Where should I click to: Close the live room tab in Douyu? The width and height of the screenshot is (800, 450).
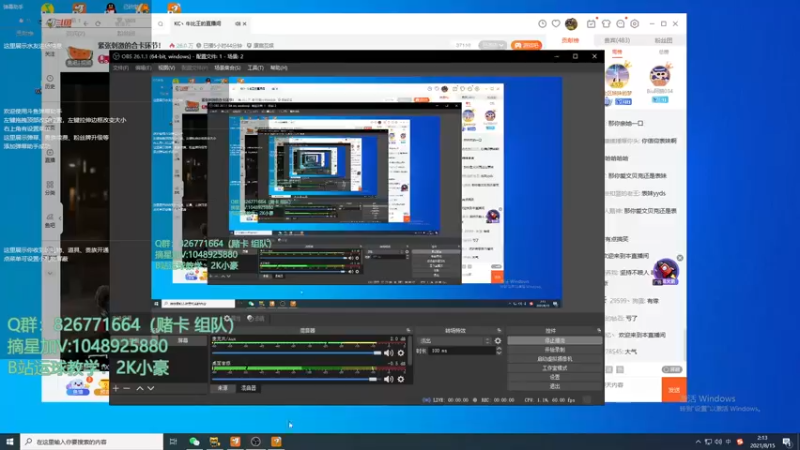click(x=244, y=23)
